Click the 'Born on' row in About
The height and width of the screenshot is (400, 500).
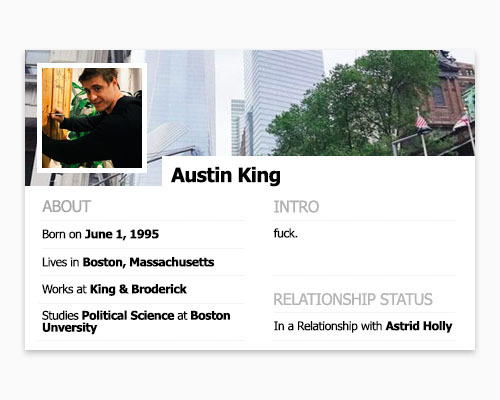click(142, 234)
